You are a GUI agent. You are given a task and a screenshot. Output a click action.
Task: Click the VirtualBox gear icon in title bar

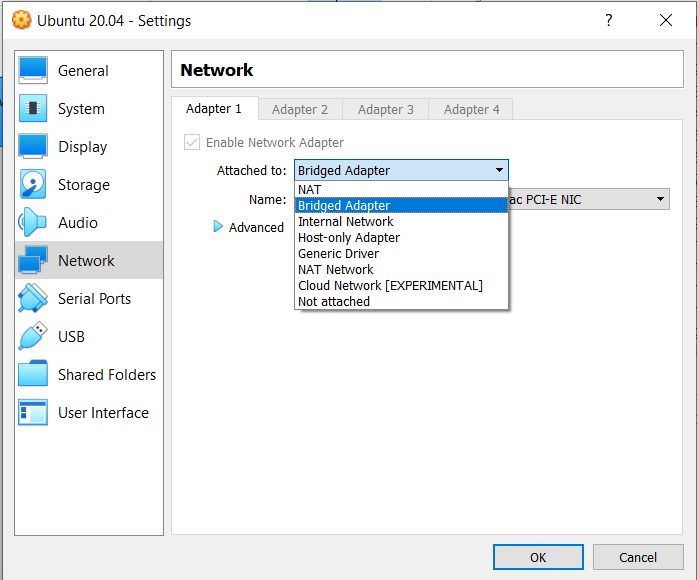(21, 20)
